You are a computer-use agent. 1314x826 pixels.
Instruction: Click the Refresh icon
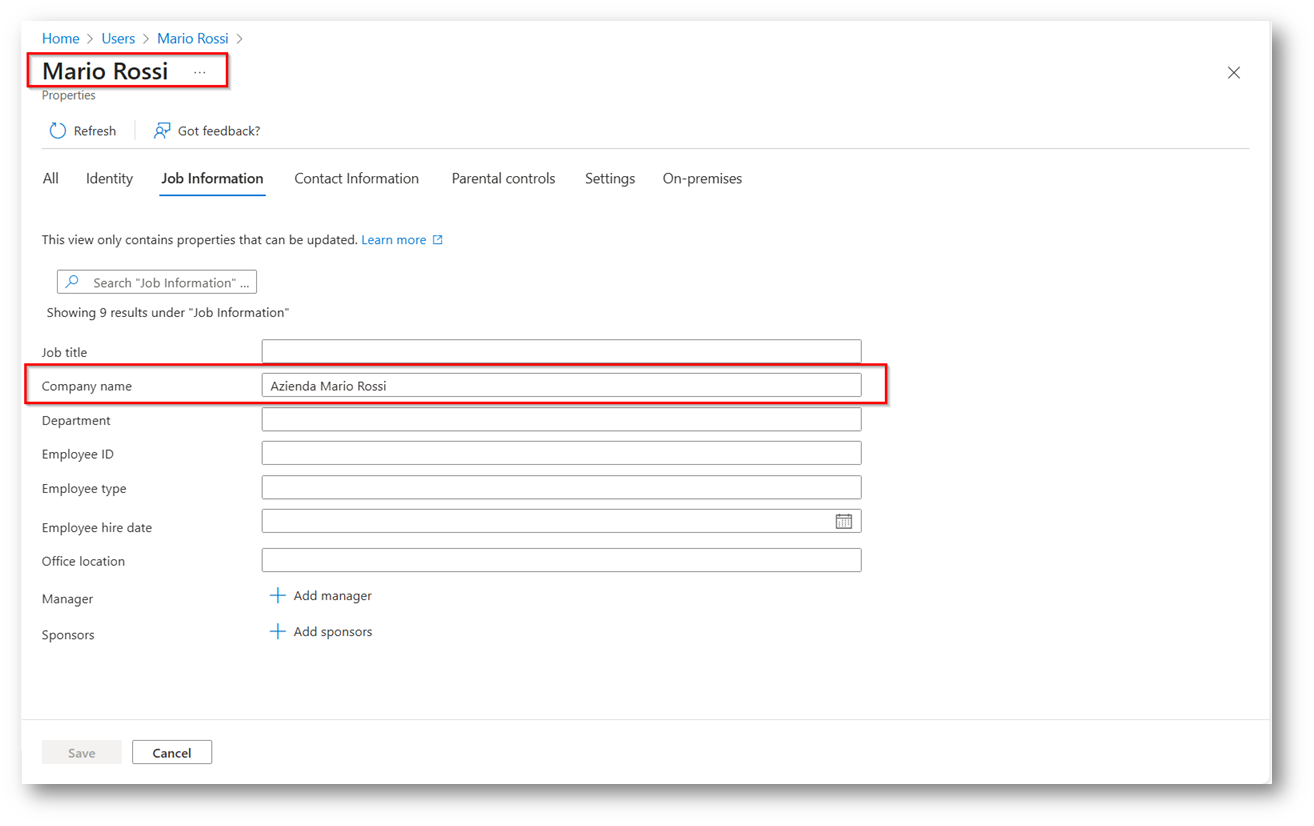click(x=58, y=131)
